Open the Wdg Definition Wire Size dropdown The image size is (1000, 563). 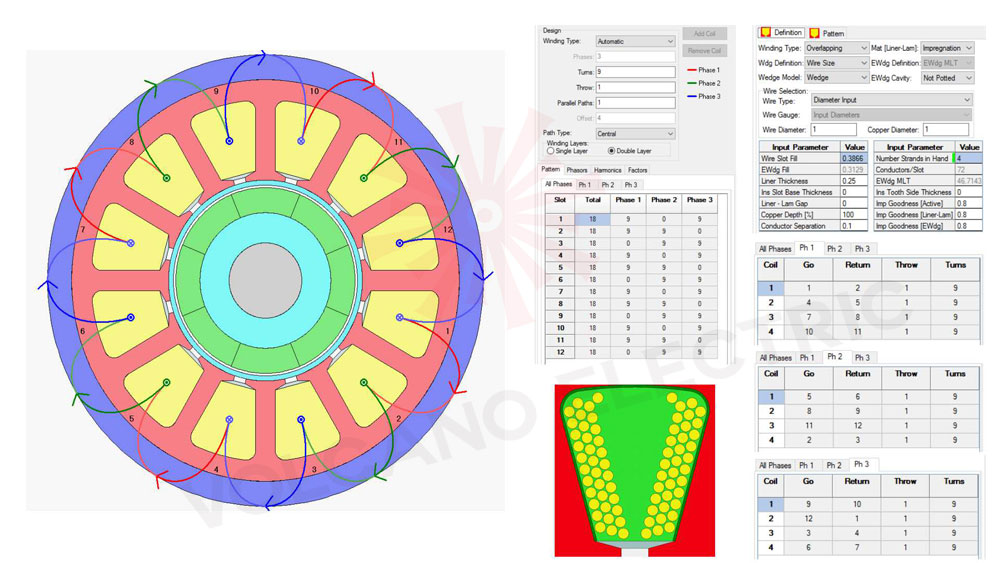pyautogui.click(x=836, y=63)
